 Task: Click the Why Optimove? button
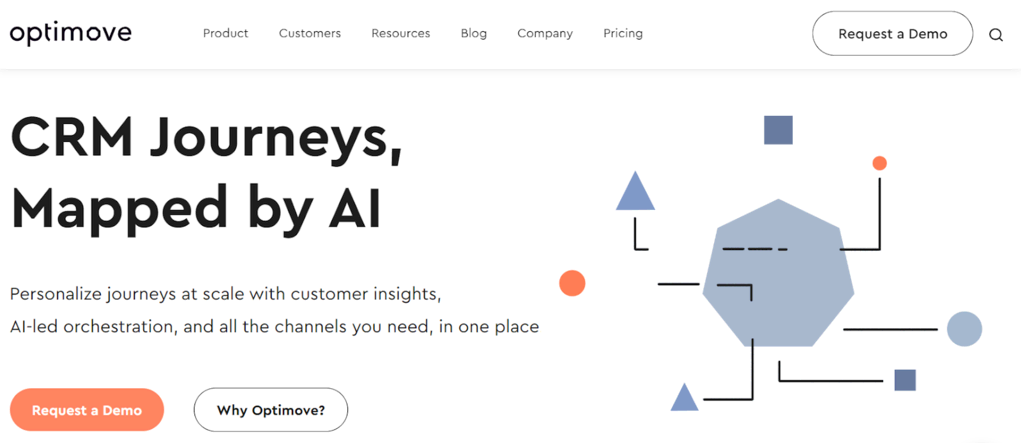coord(271,410)
